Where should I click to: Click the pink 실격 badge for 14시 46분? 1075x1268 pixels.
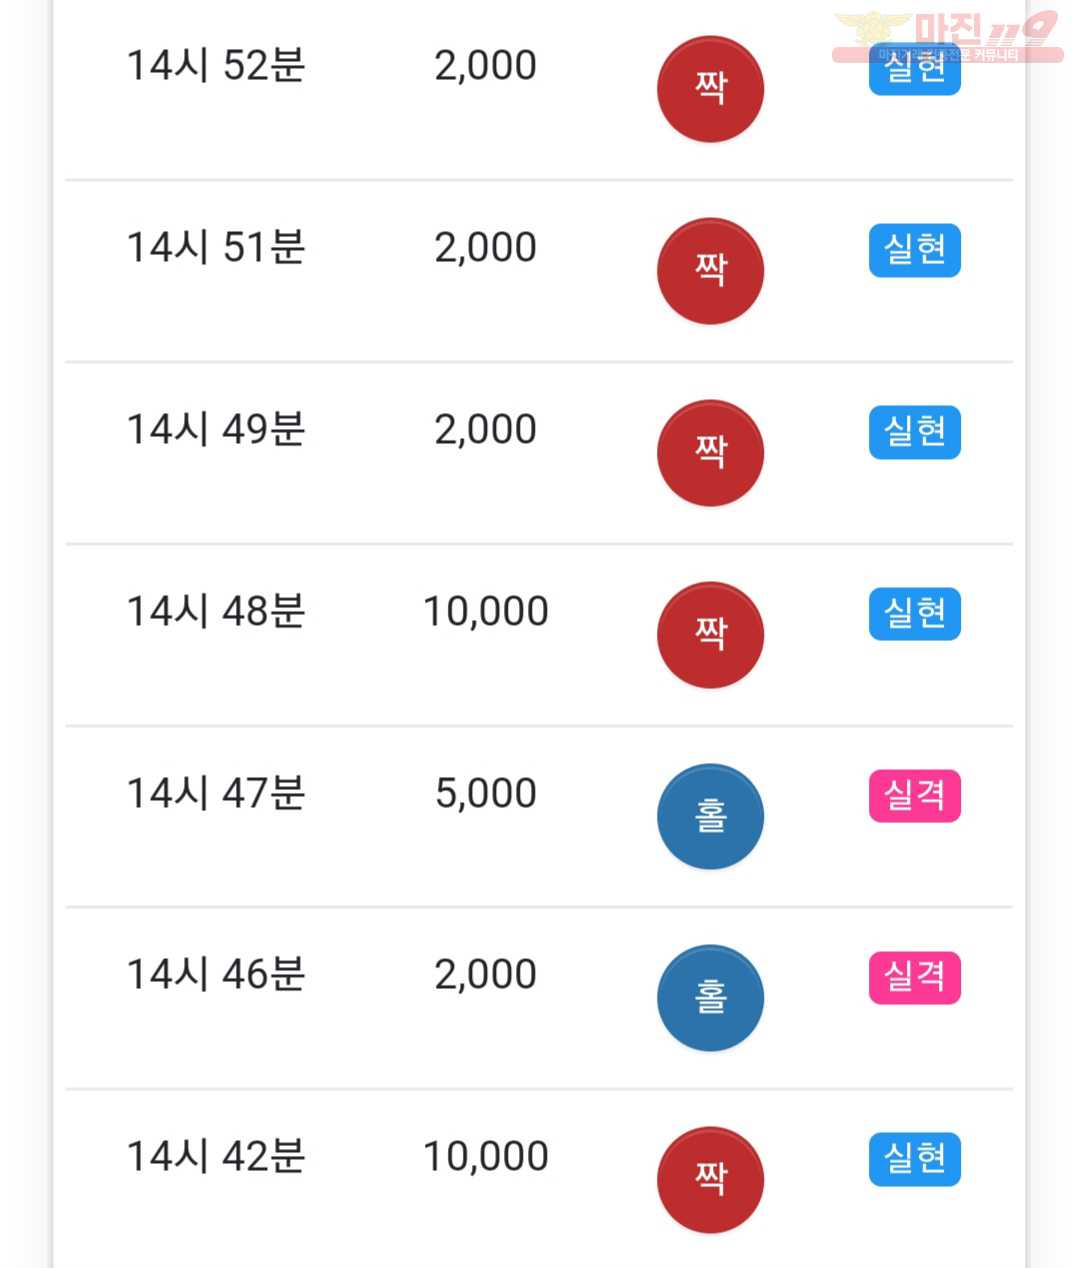pyautogui.click(x=915, y=977)
